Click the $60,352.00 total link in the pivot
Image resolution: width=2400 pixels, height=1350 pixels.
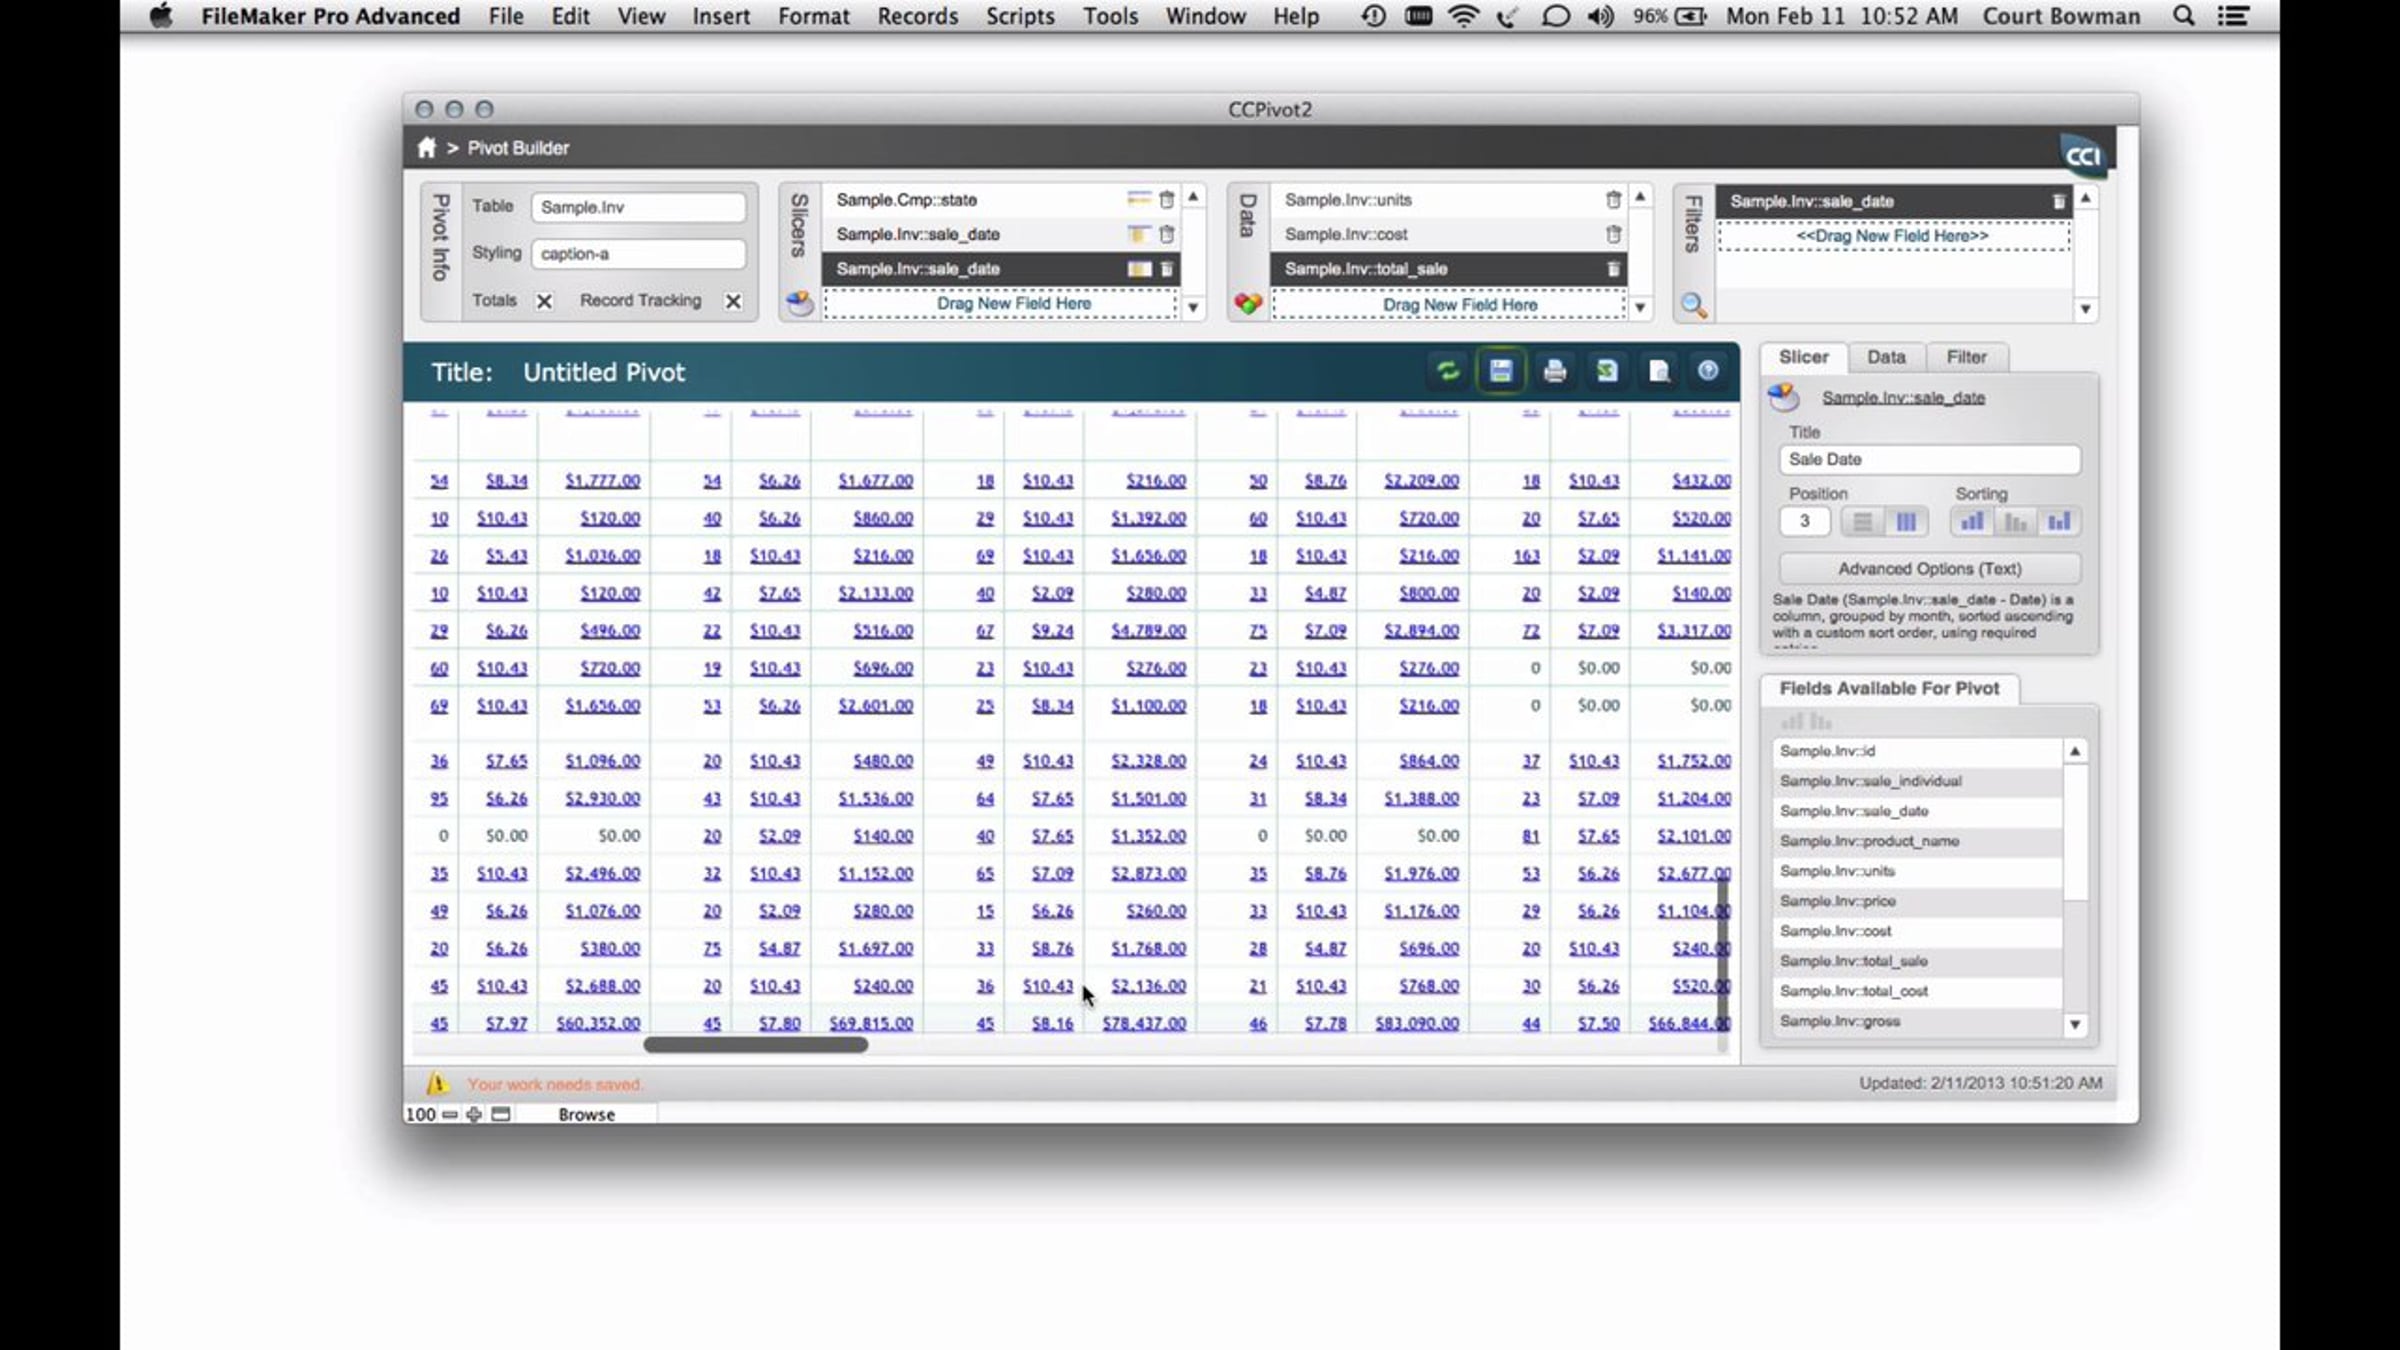pos(598,1023)
